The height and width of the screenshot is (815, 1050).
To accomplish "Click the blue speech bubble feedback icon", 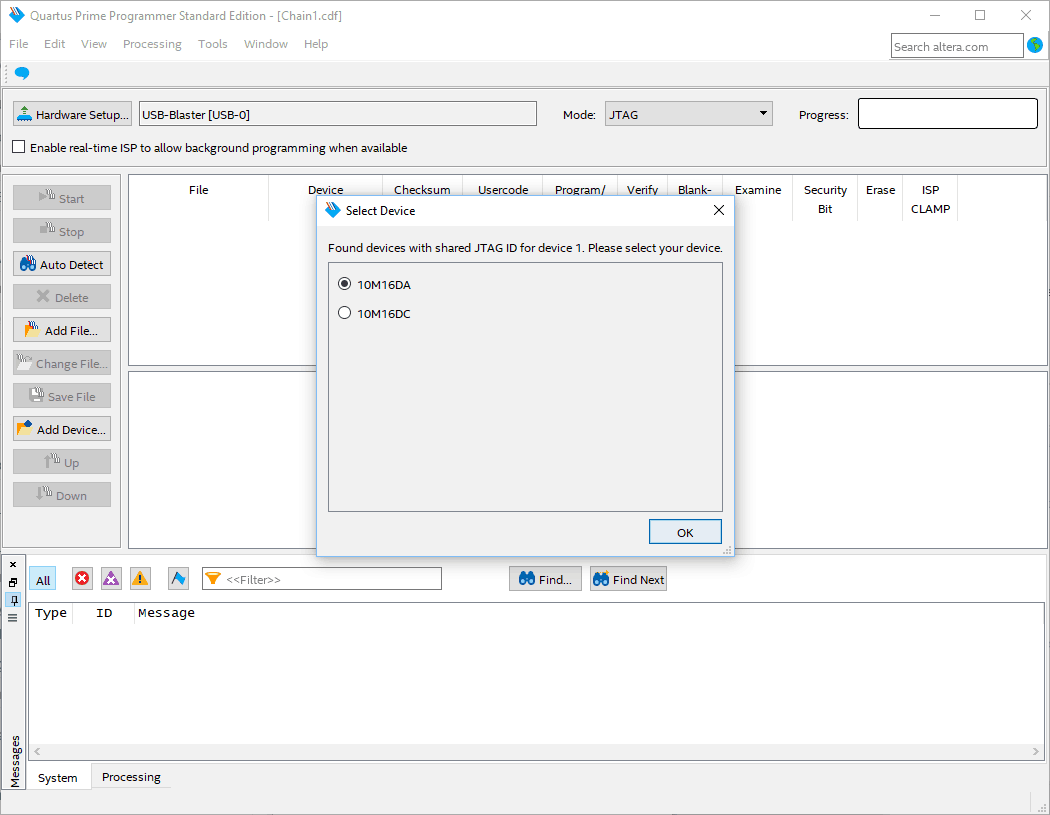I will (x=22, y=73).
